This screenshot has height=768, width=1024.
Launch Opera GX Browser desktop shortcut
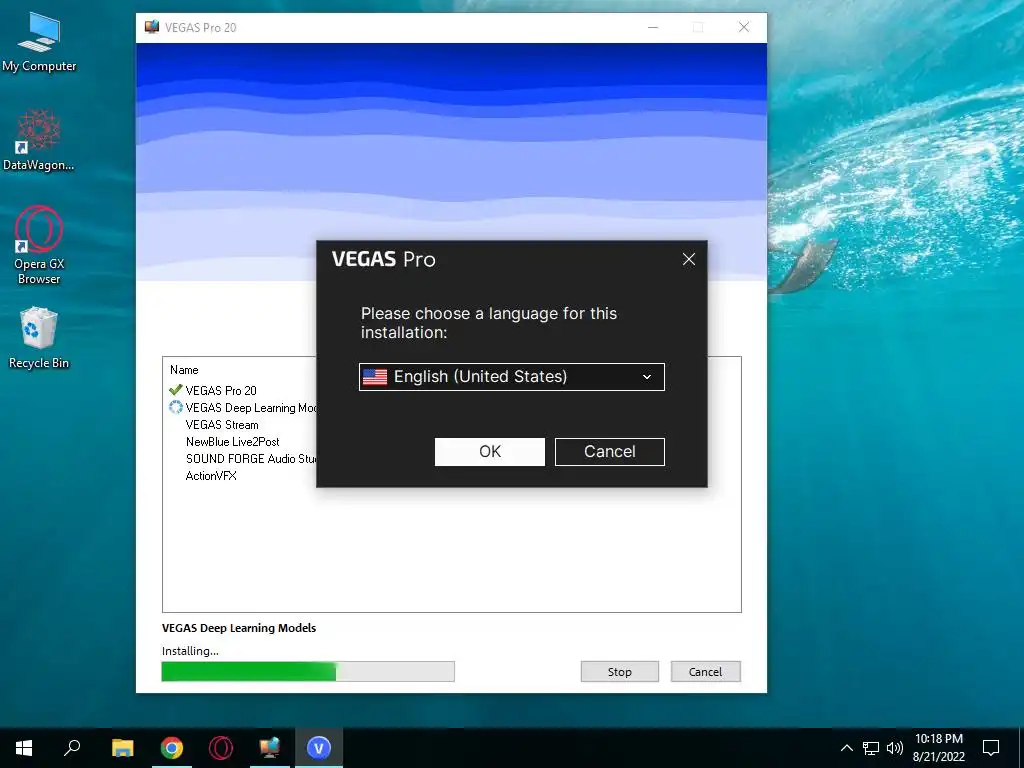39,246
